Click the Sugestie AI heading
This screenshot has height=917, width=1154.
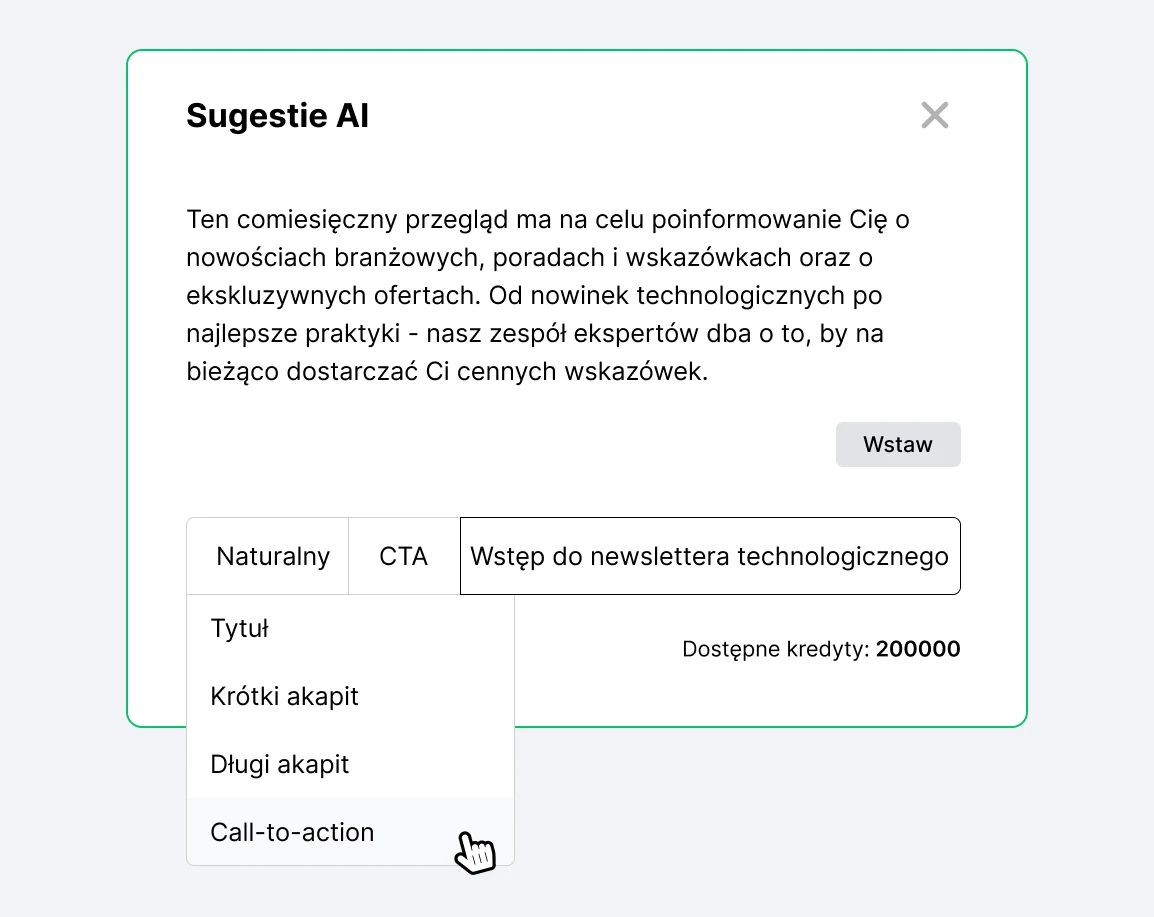tap(278, 116)
